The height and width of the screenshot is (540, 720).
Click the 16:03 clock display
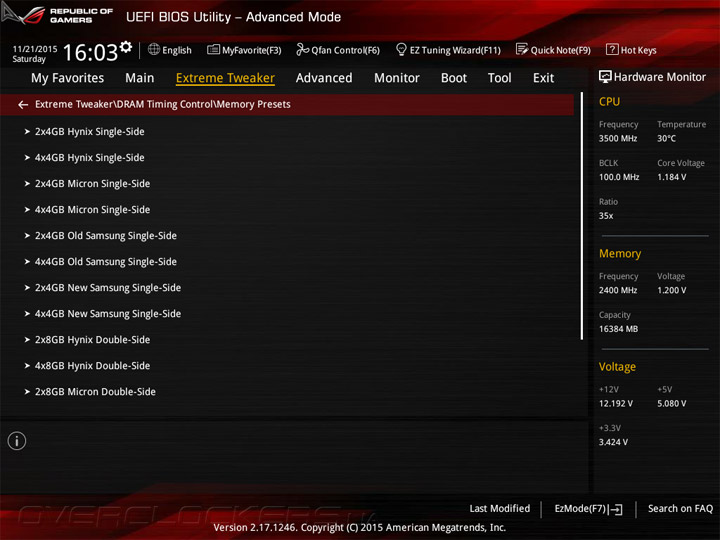pyautogui.click(x=90, y=52)
